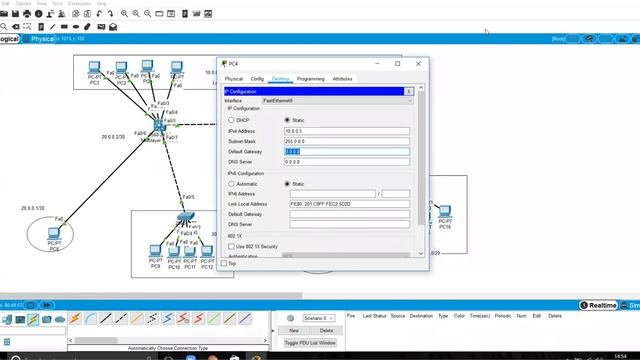Image resolution: width=640 pixels, height=360 pixels.
Task: Select the Draw Ellipse tool
Action: pyautogui.click(x=76, y=27)
